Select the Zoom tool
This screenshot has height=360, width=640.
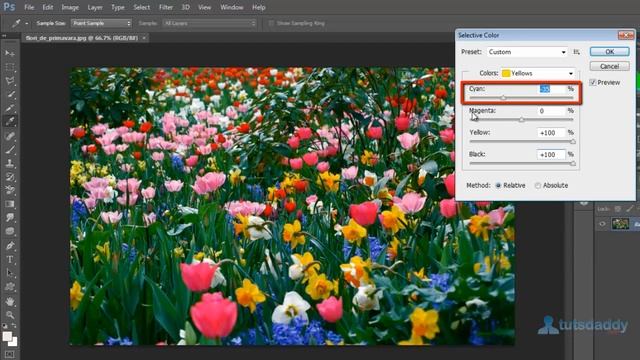10,315
